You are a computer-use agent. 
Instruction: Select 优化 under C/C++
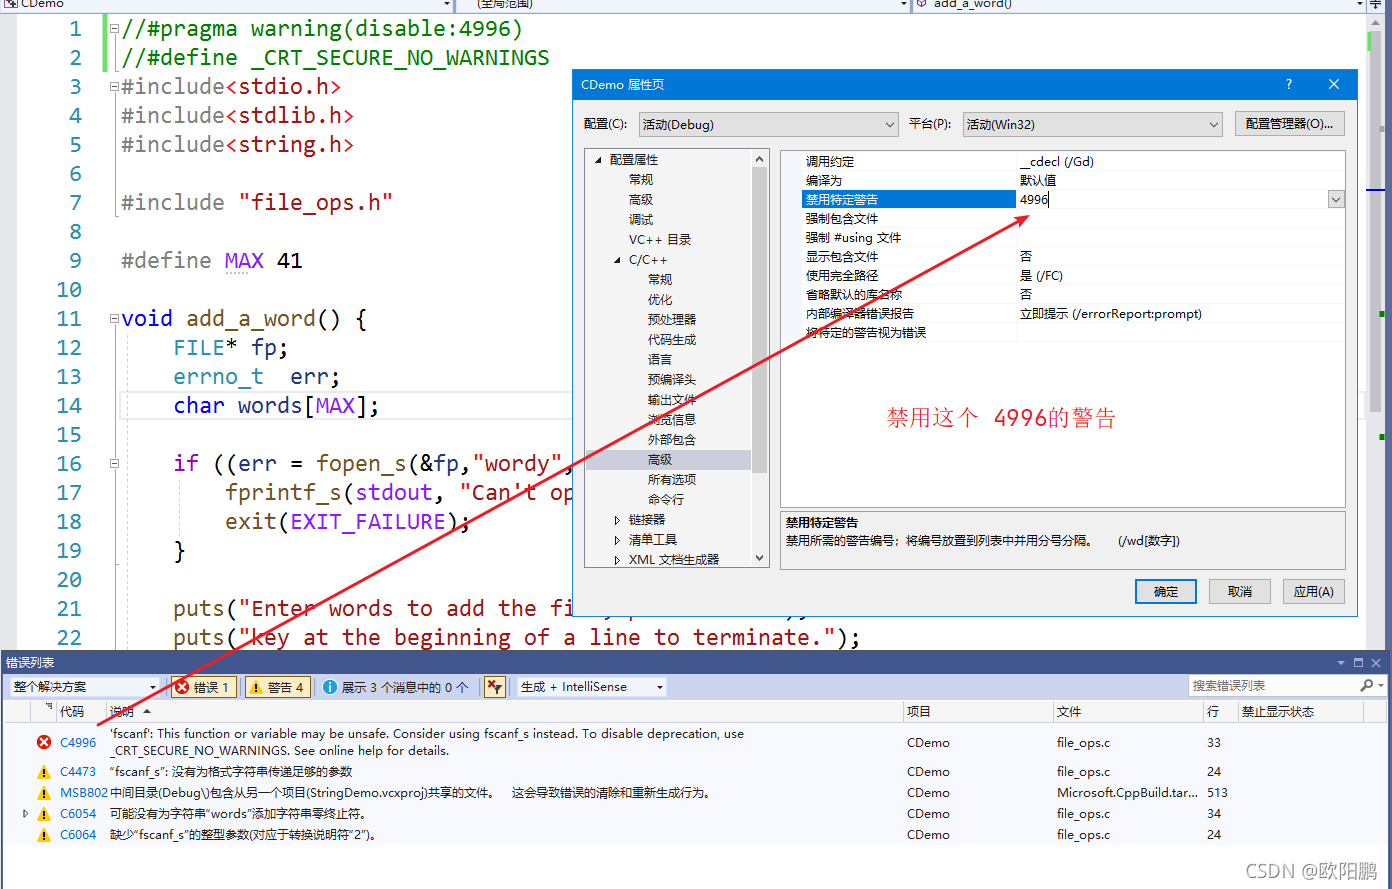click(x=660, y=300)
